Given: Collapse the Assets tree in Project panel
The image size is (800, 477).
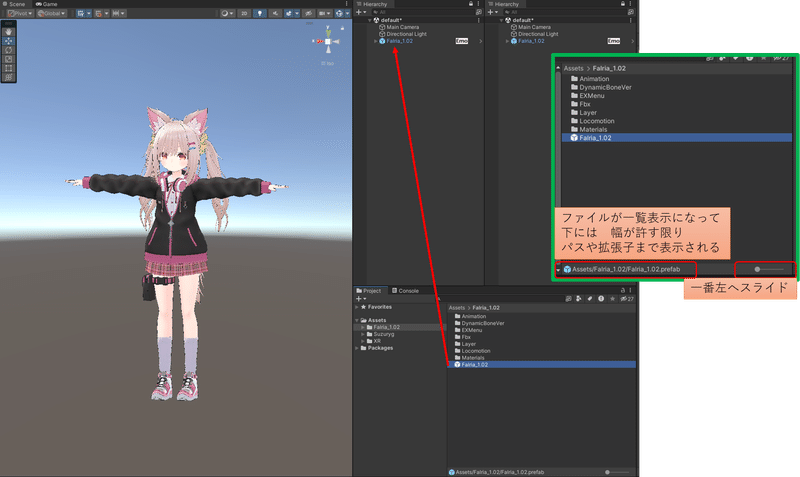Looking at the screenshot, I should (357, 320).
